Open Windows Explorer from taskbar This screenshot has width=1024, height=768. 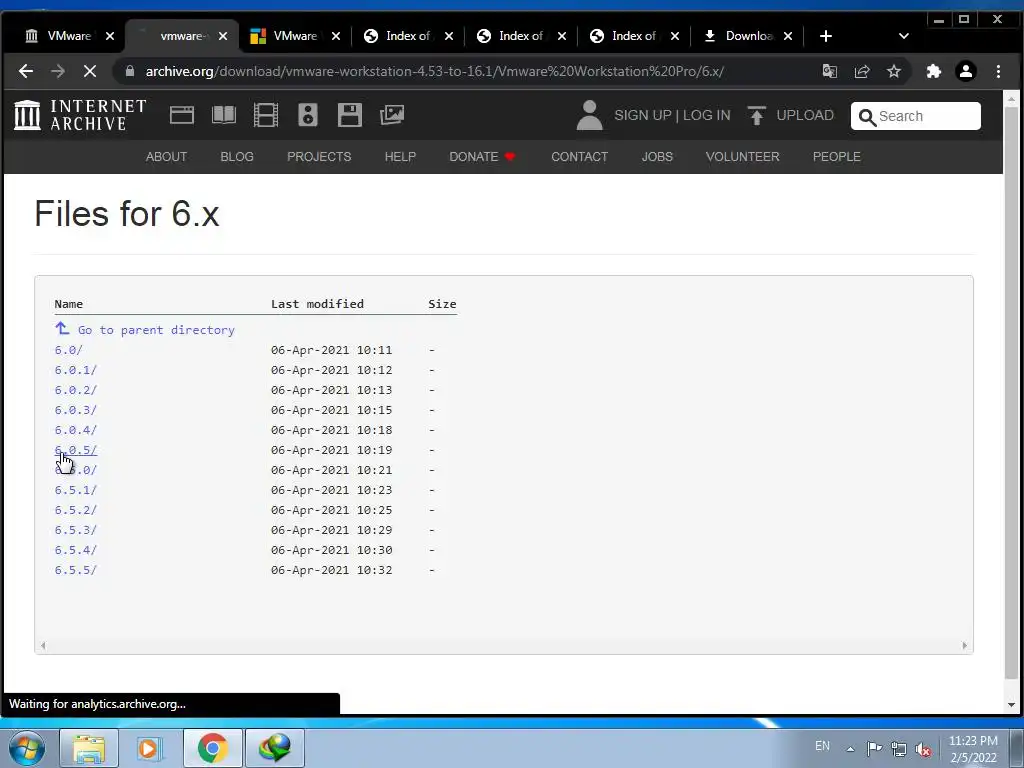89,748
